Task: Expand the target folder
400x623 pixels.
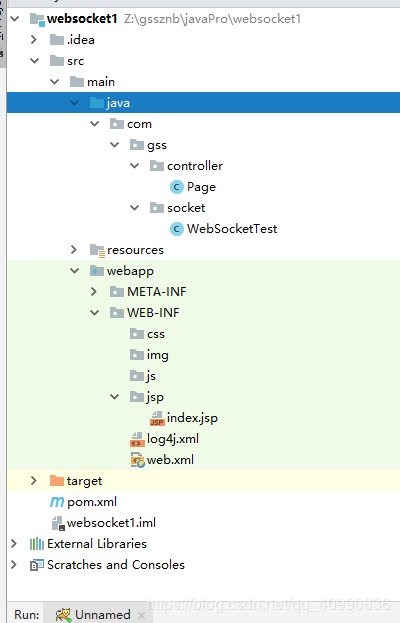Action: [34, 481]
